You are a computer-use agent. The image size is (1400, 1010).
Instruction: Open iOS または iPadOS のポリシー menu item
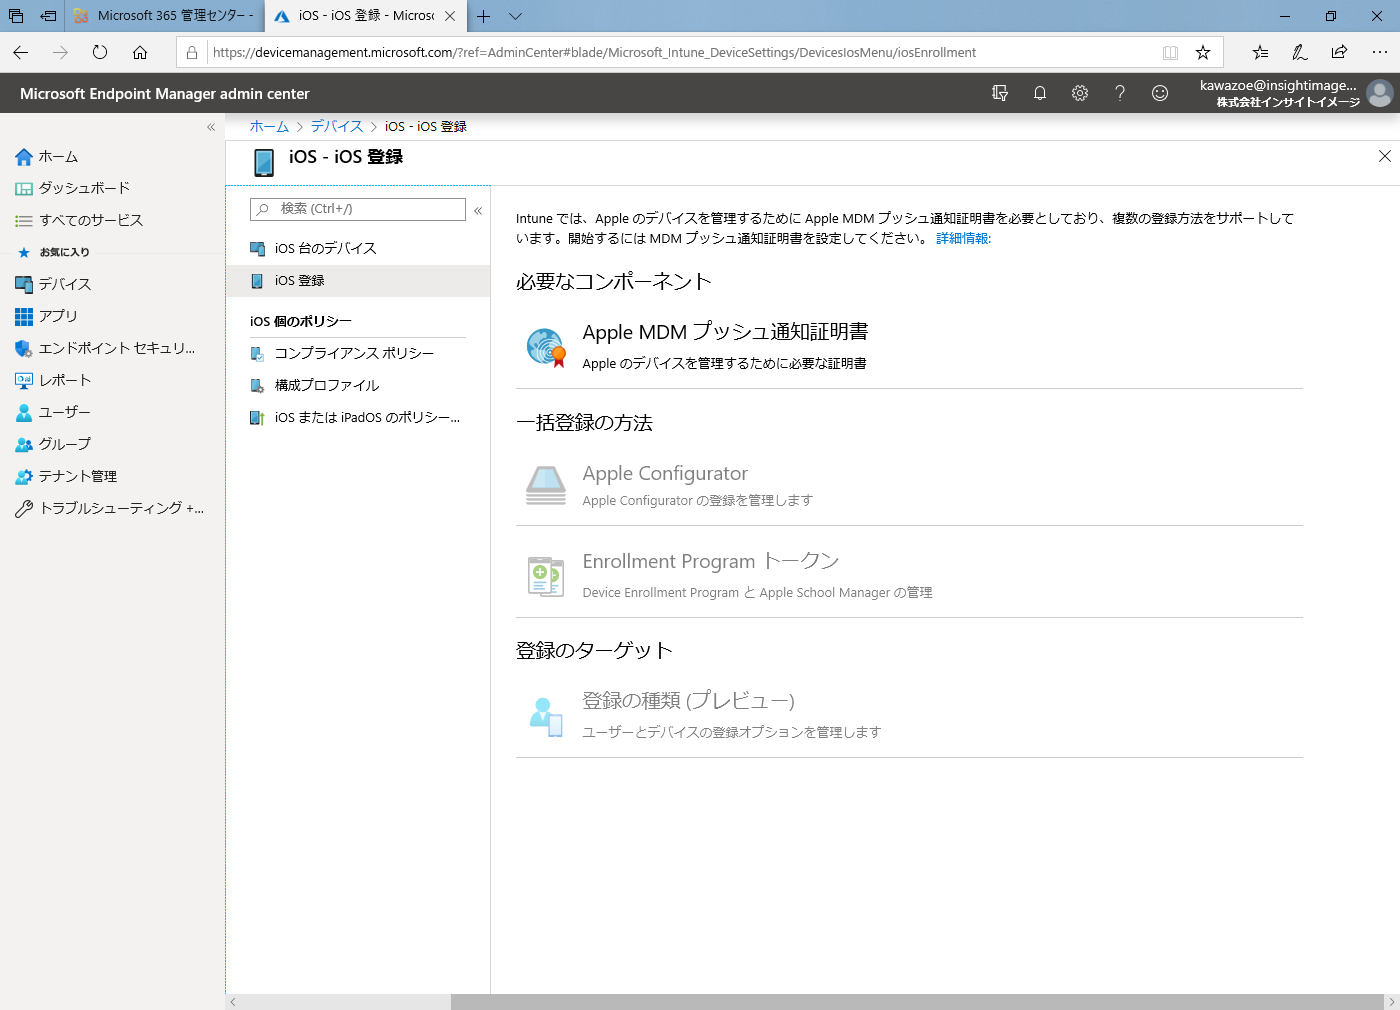pyautogui.click(x=358, y=417)
